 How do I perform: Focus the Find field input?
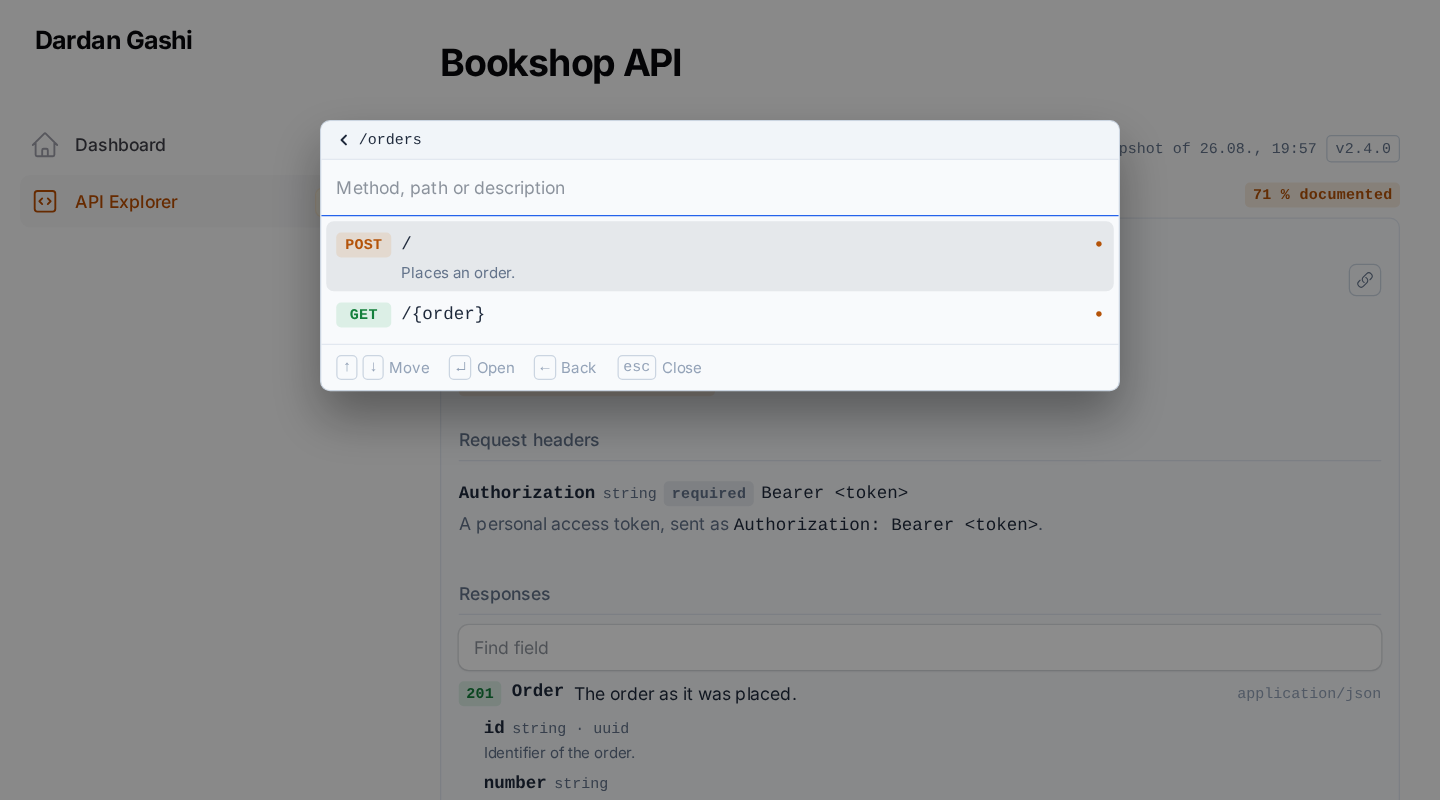coord(920,648)
